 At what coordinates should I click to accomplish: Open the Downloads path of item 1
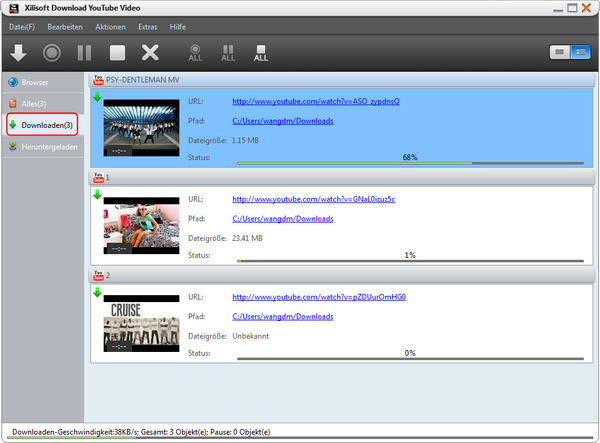click(283, 219)
